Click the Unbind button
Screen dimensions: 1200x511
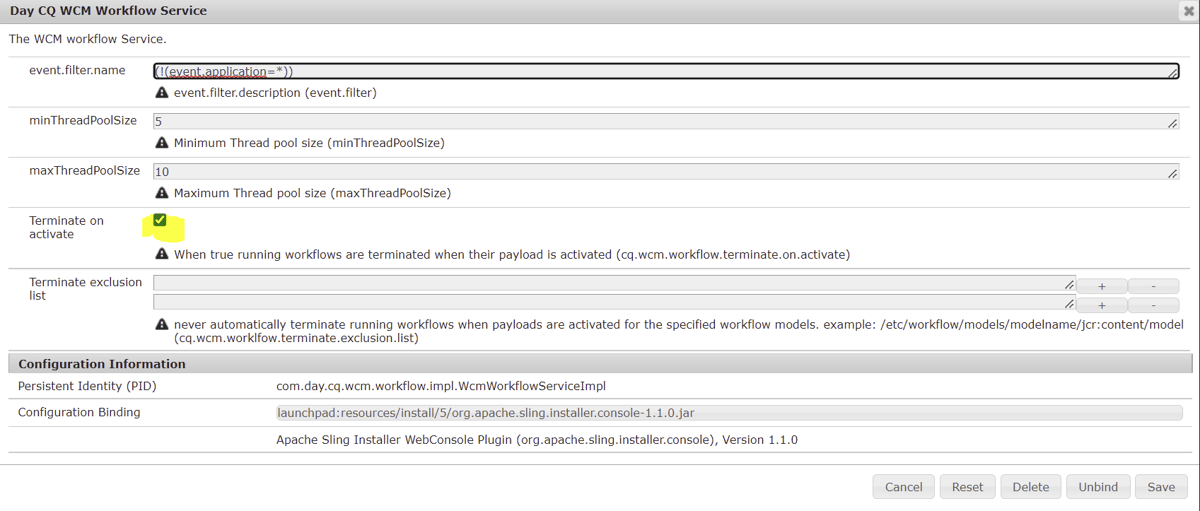click(1098, 487)
